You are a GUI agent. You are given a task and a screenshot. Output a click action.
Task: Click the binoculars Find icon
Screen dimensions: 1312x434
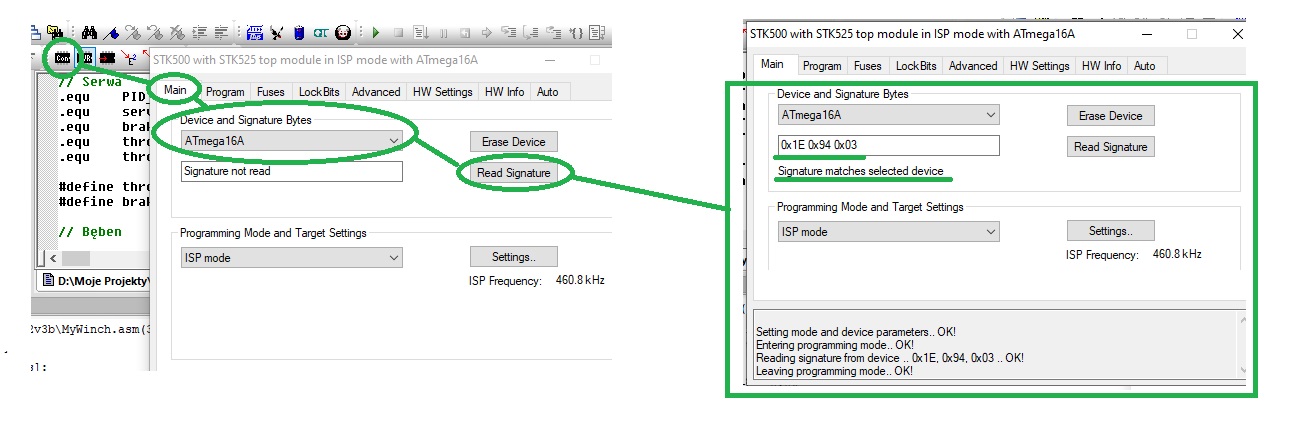(x=90, y=33)
